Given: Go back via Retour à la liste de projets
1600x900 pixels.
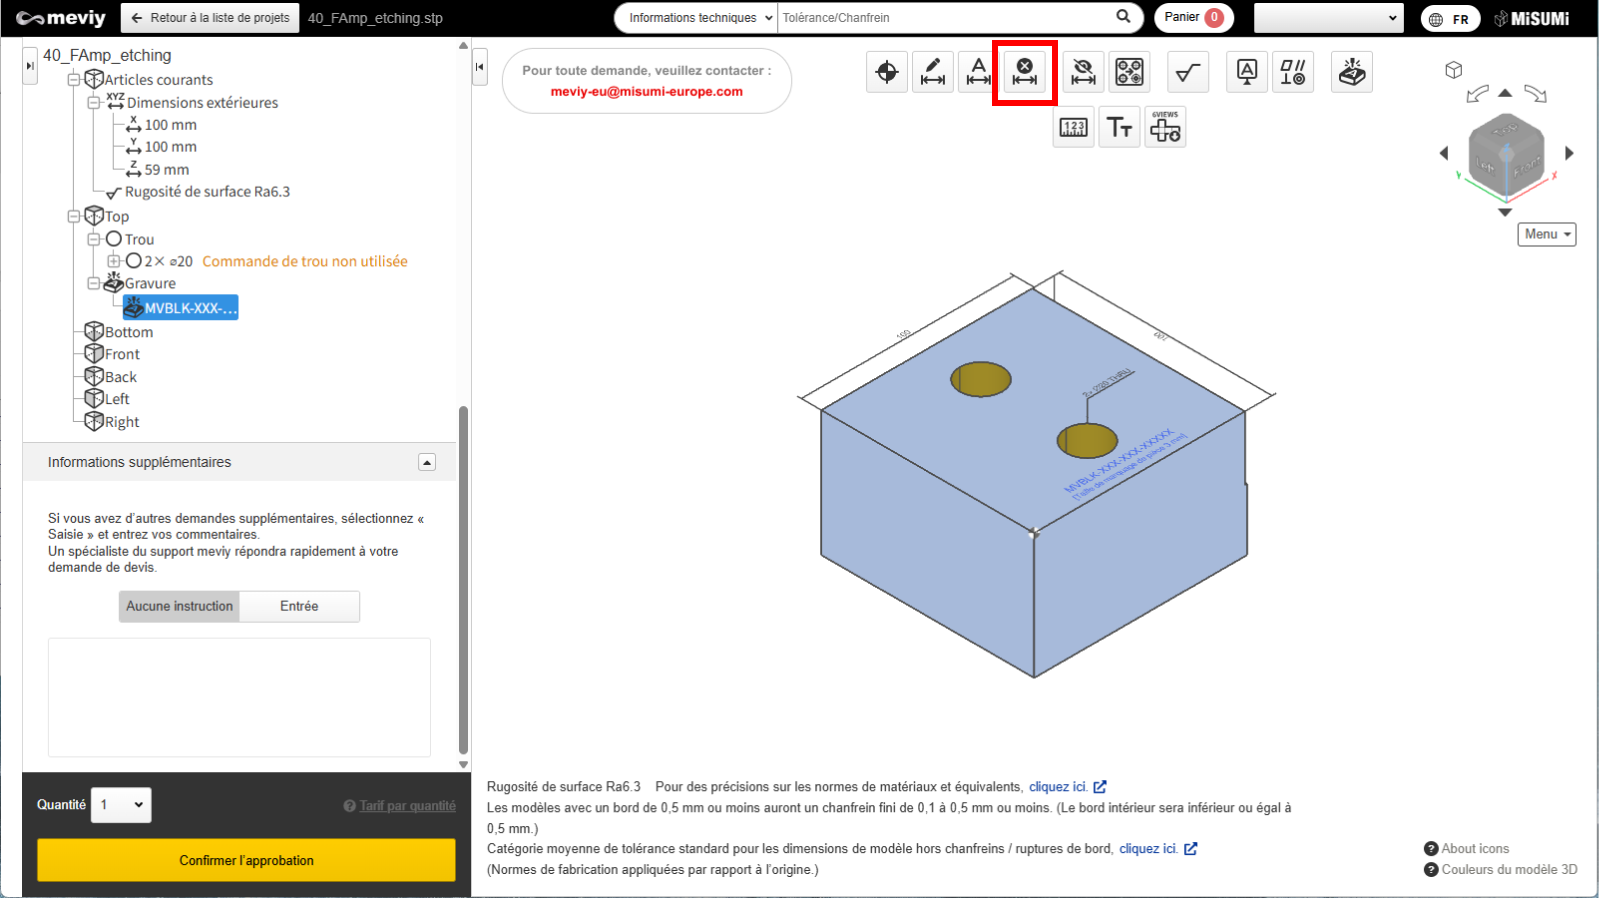Looking at the screenshot, I should pos(210,18).
